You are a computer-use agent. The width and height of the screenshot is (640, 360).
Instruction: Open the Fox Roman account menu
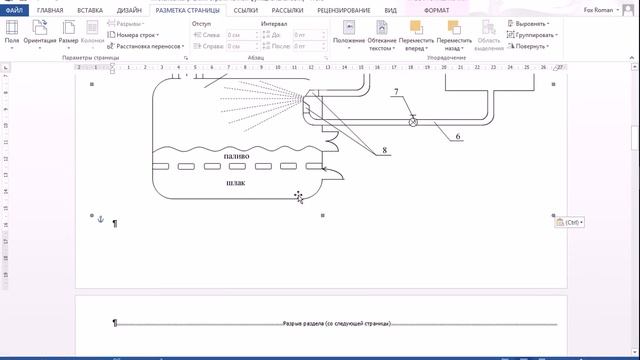click(x=601, y=10)
